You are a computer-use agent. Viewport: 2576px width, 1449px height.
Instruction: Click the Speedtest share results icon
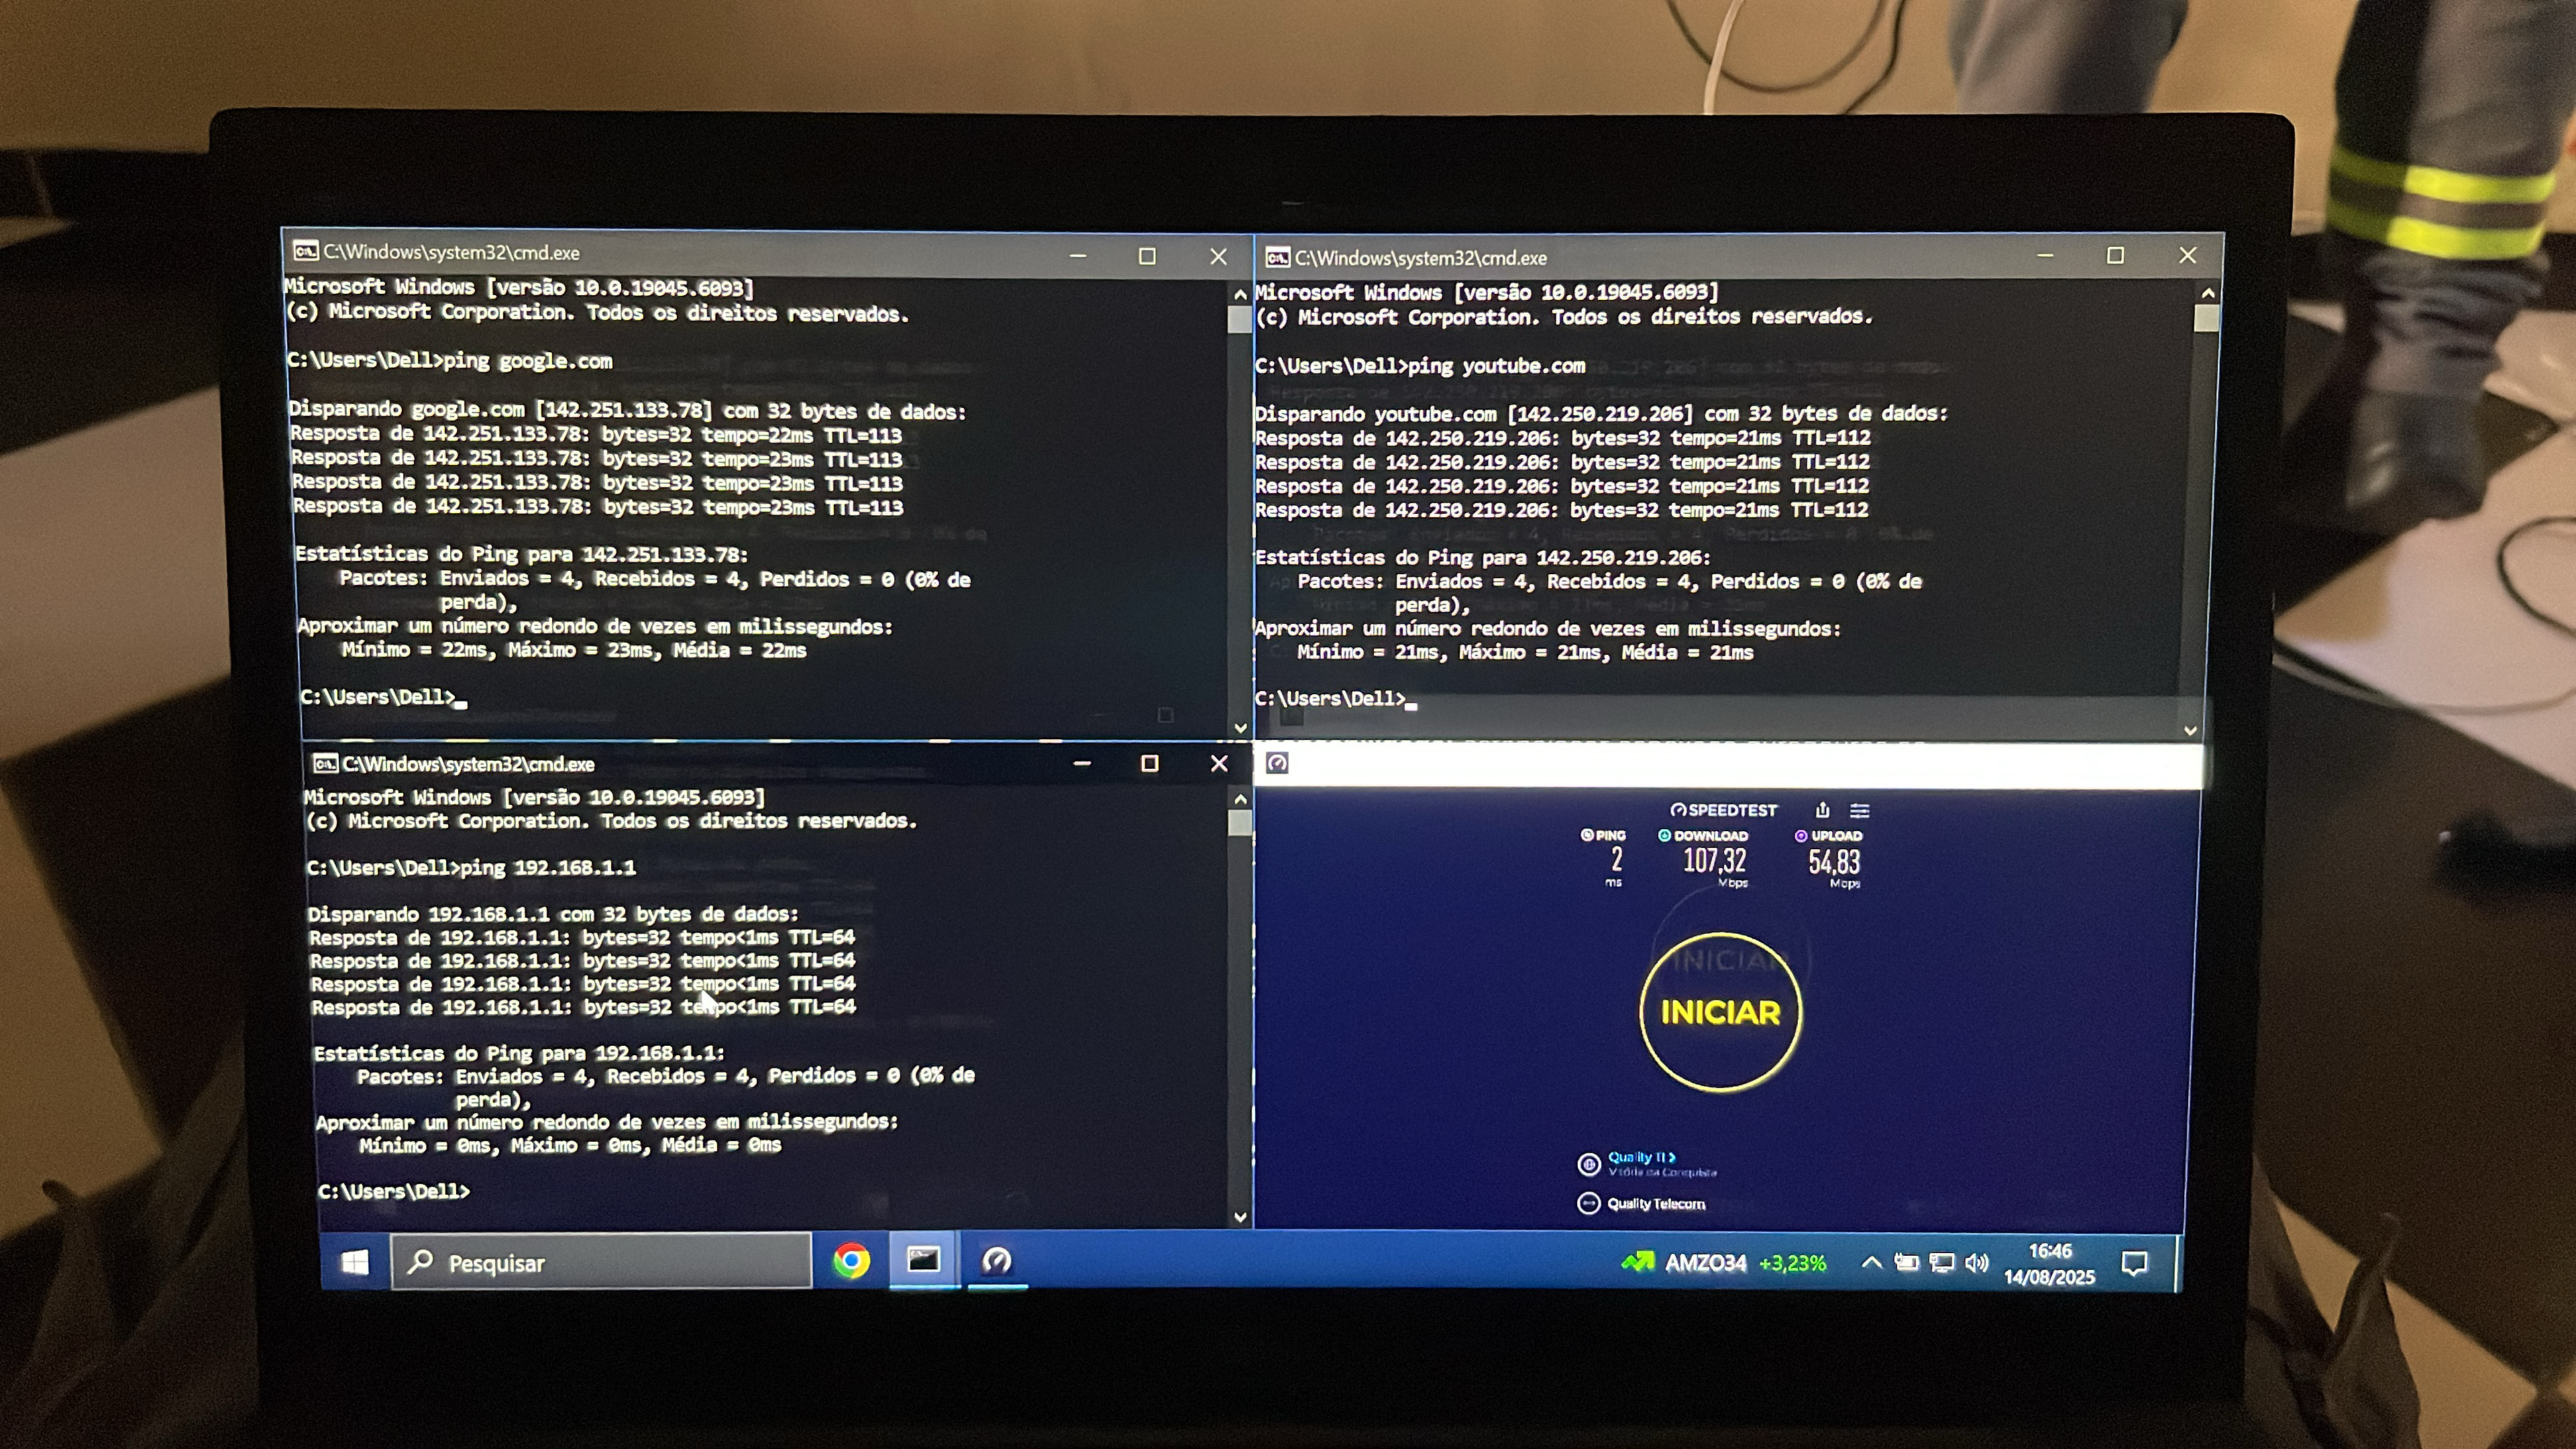(1822, 810)
